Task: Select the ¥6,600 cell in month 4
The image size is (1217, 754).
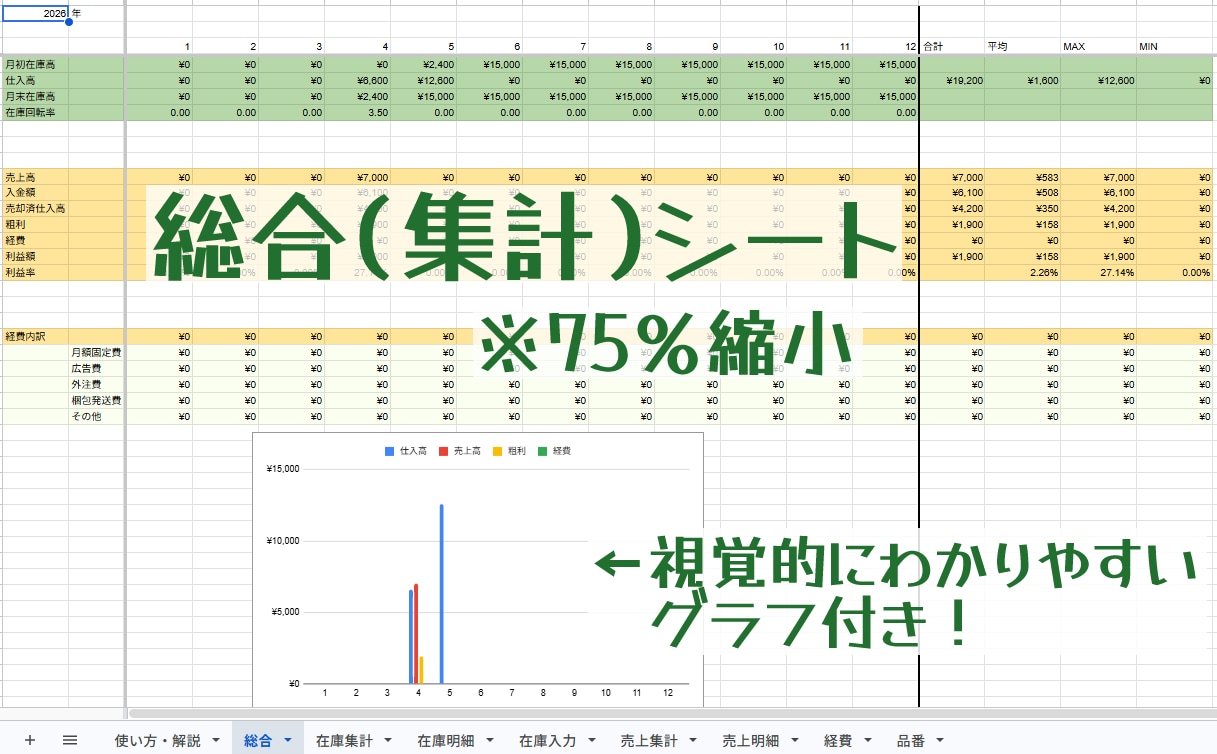Action: [x=357, y=81]
